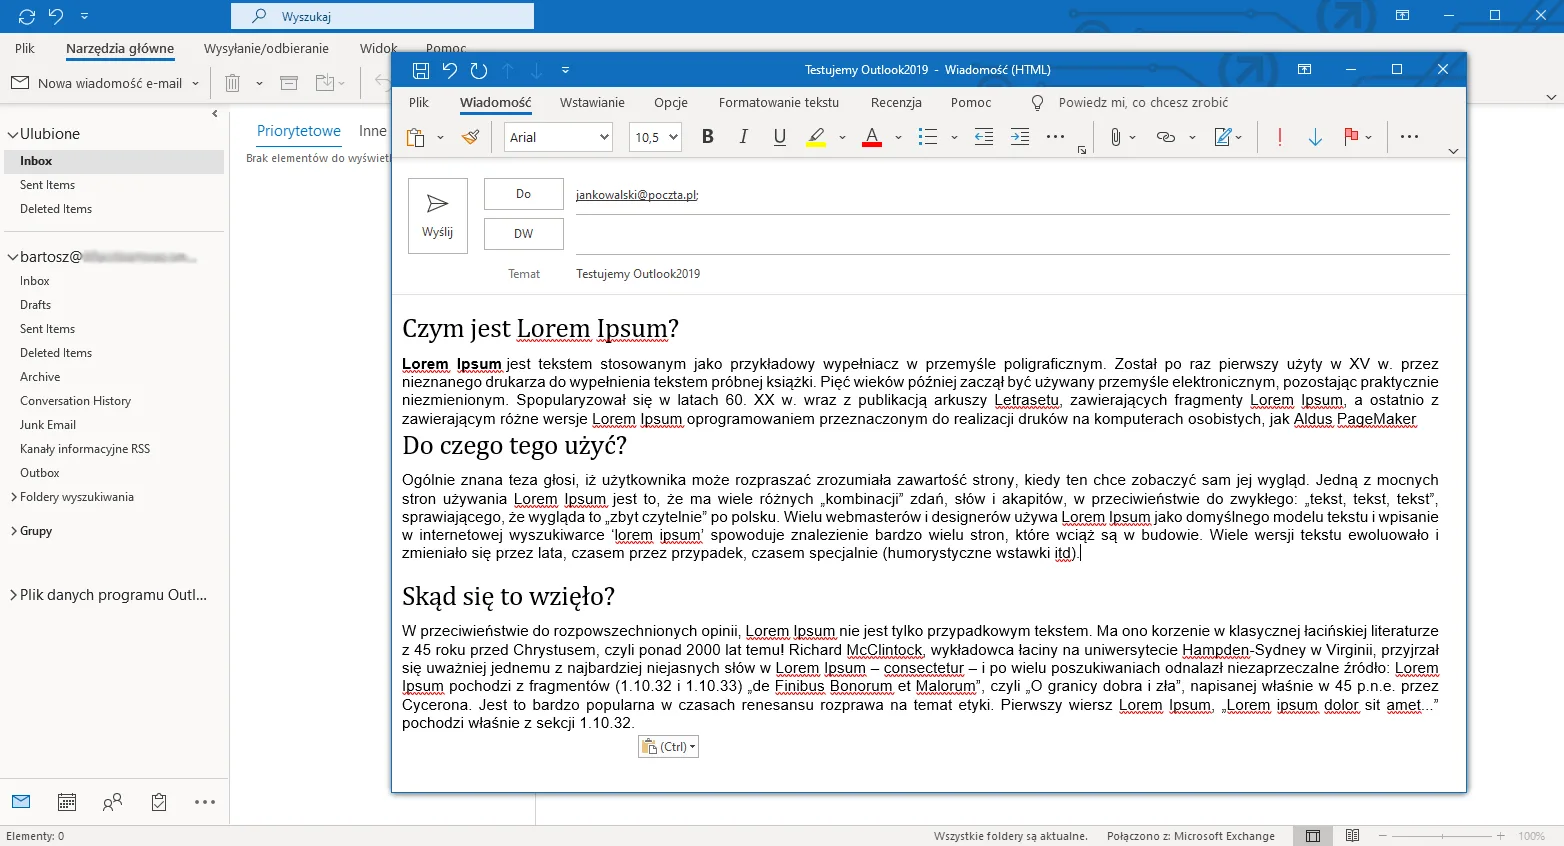Insert a link with the chain icon
Viewport: 1564px width, 846px height.
tap(1166, 137)
